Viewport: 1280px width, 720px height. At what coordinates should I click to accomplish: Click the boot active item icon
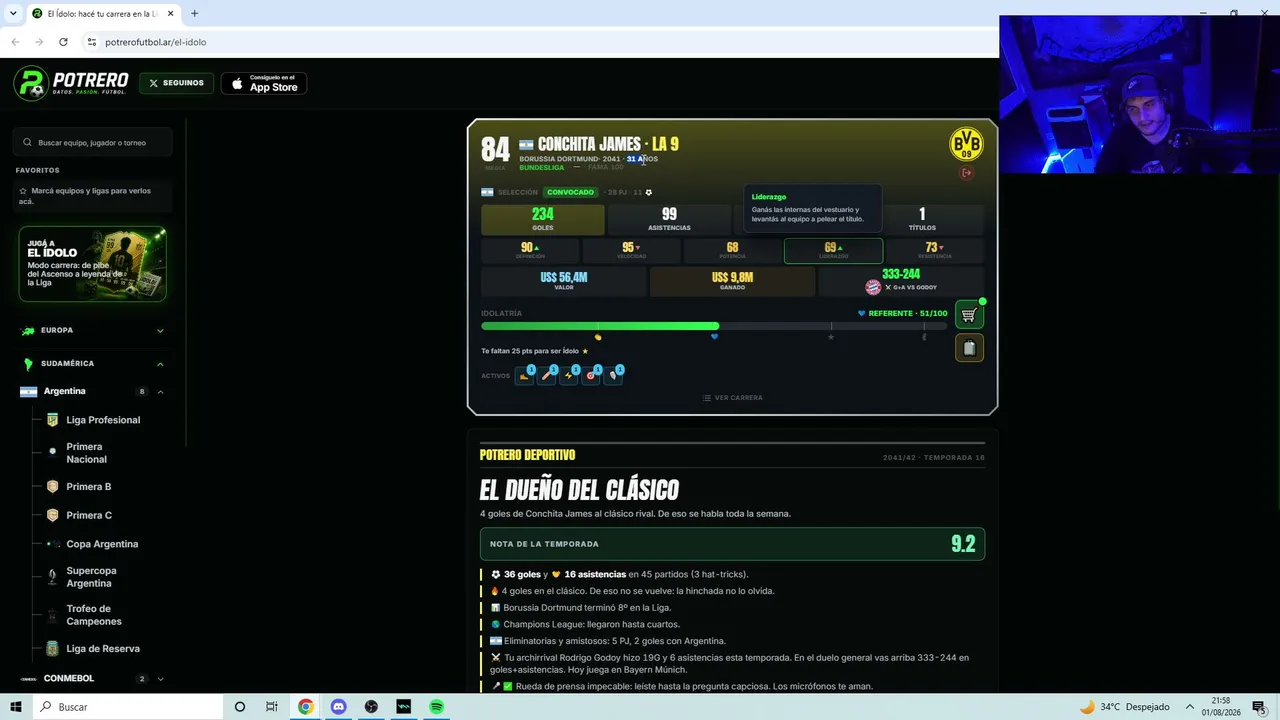pyautogui.click(x=524, y=375)
